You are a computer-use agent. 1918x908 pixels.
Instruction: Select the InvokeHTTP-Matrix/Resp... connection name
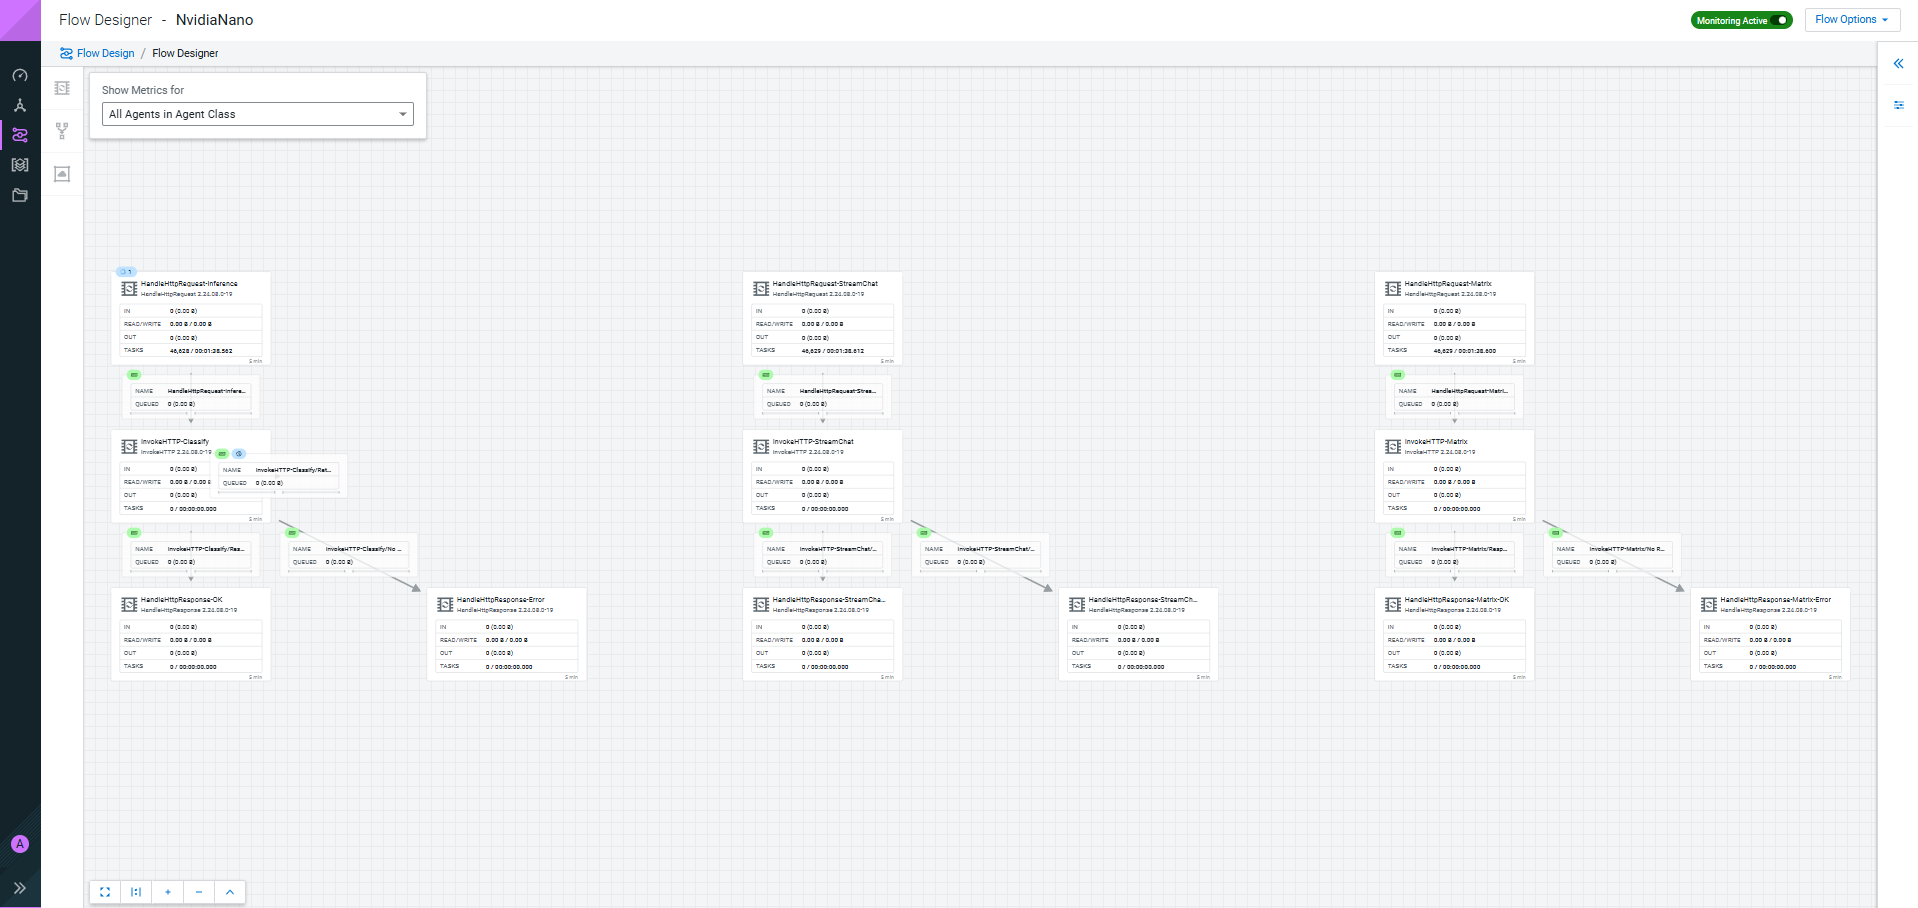pos(1470,549)
